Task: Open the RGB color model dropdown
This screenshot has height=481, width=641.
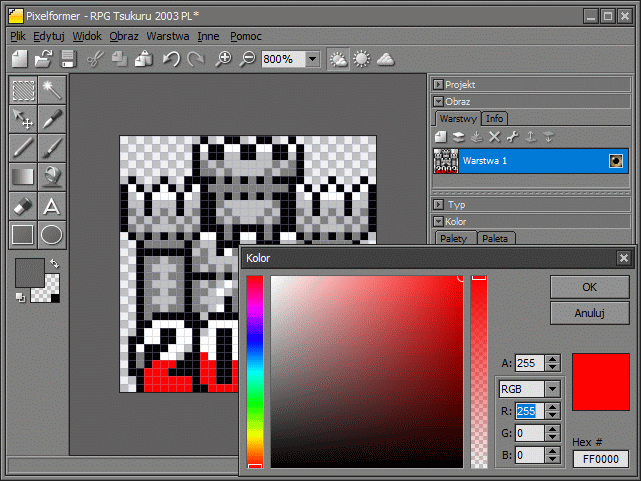Action: (x=552, y=389)
